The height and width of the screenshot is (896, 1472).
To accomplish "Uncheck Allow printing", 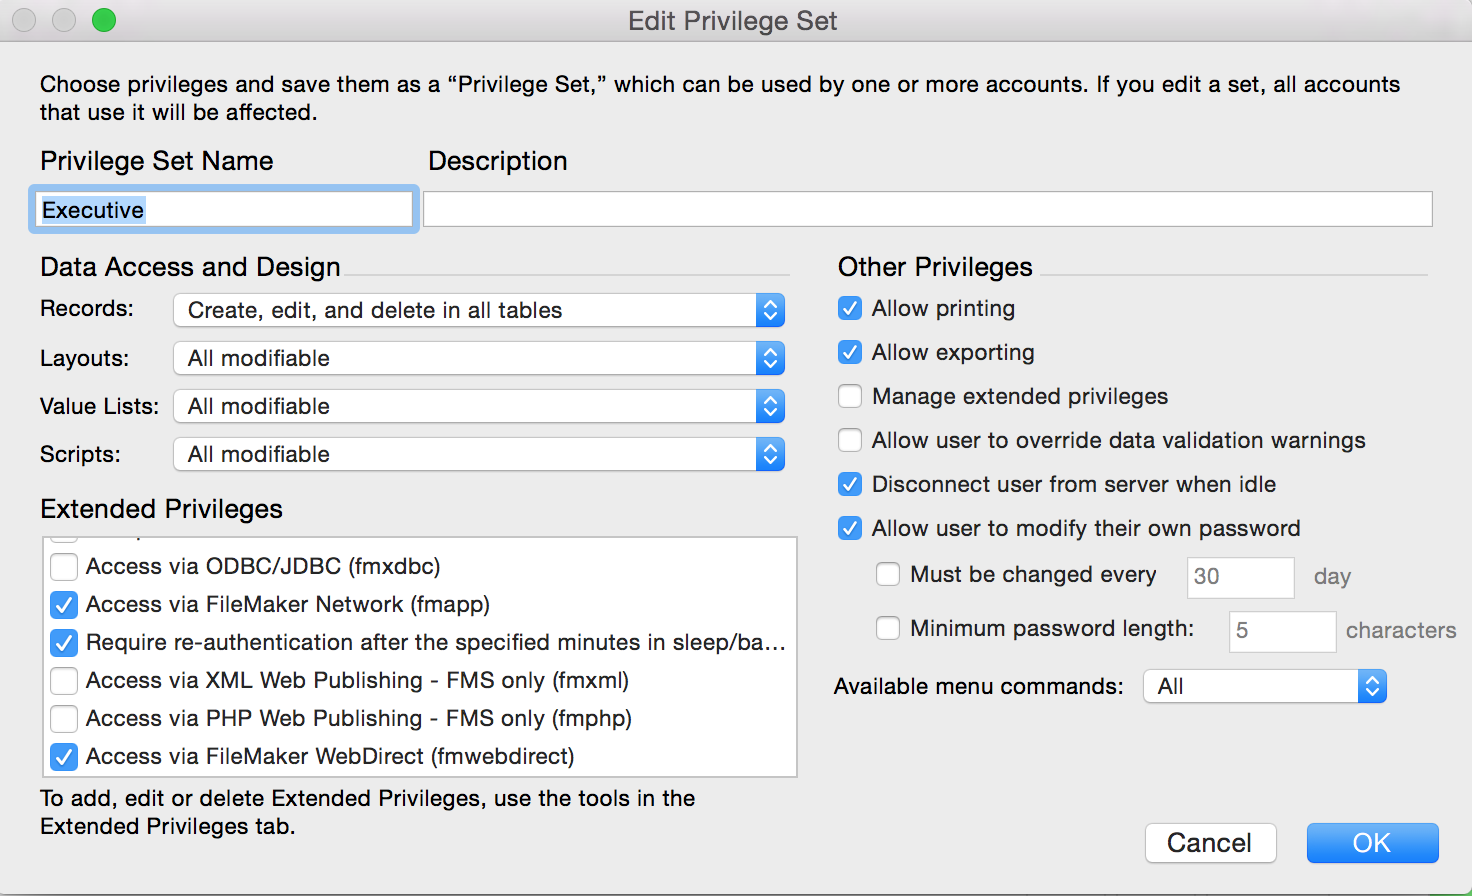I will point(850,308).
